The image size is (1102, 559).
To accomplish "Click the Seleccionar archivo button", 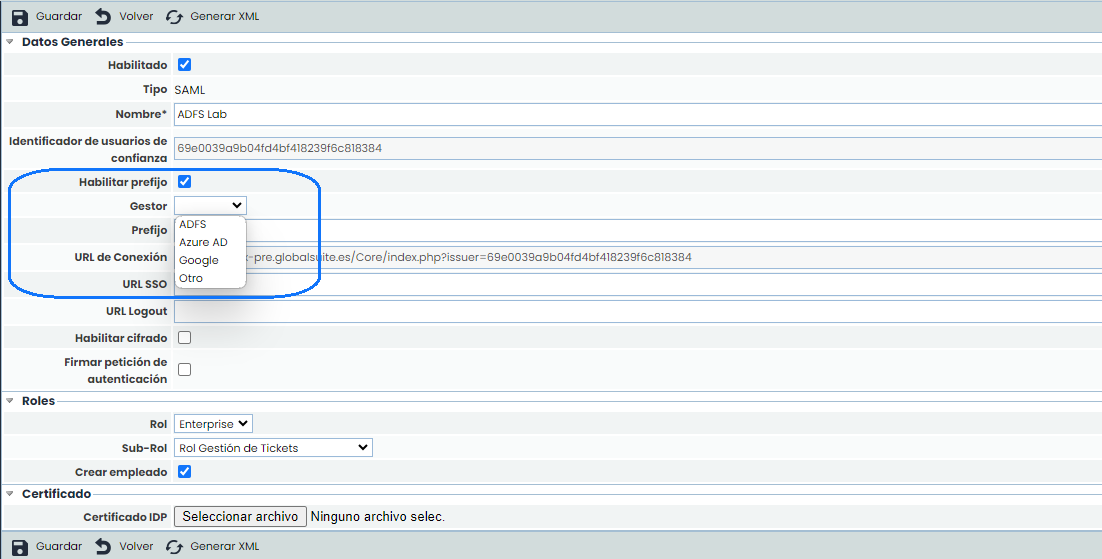I will pyautogui.click(x=240, y=517).
